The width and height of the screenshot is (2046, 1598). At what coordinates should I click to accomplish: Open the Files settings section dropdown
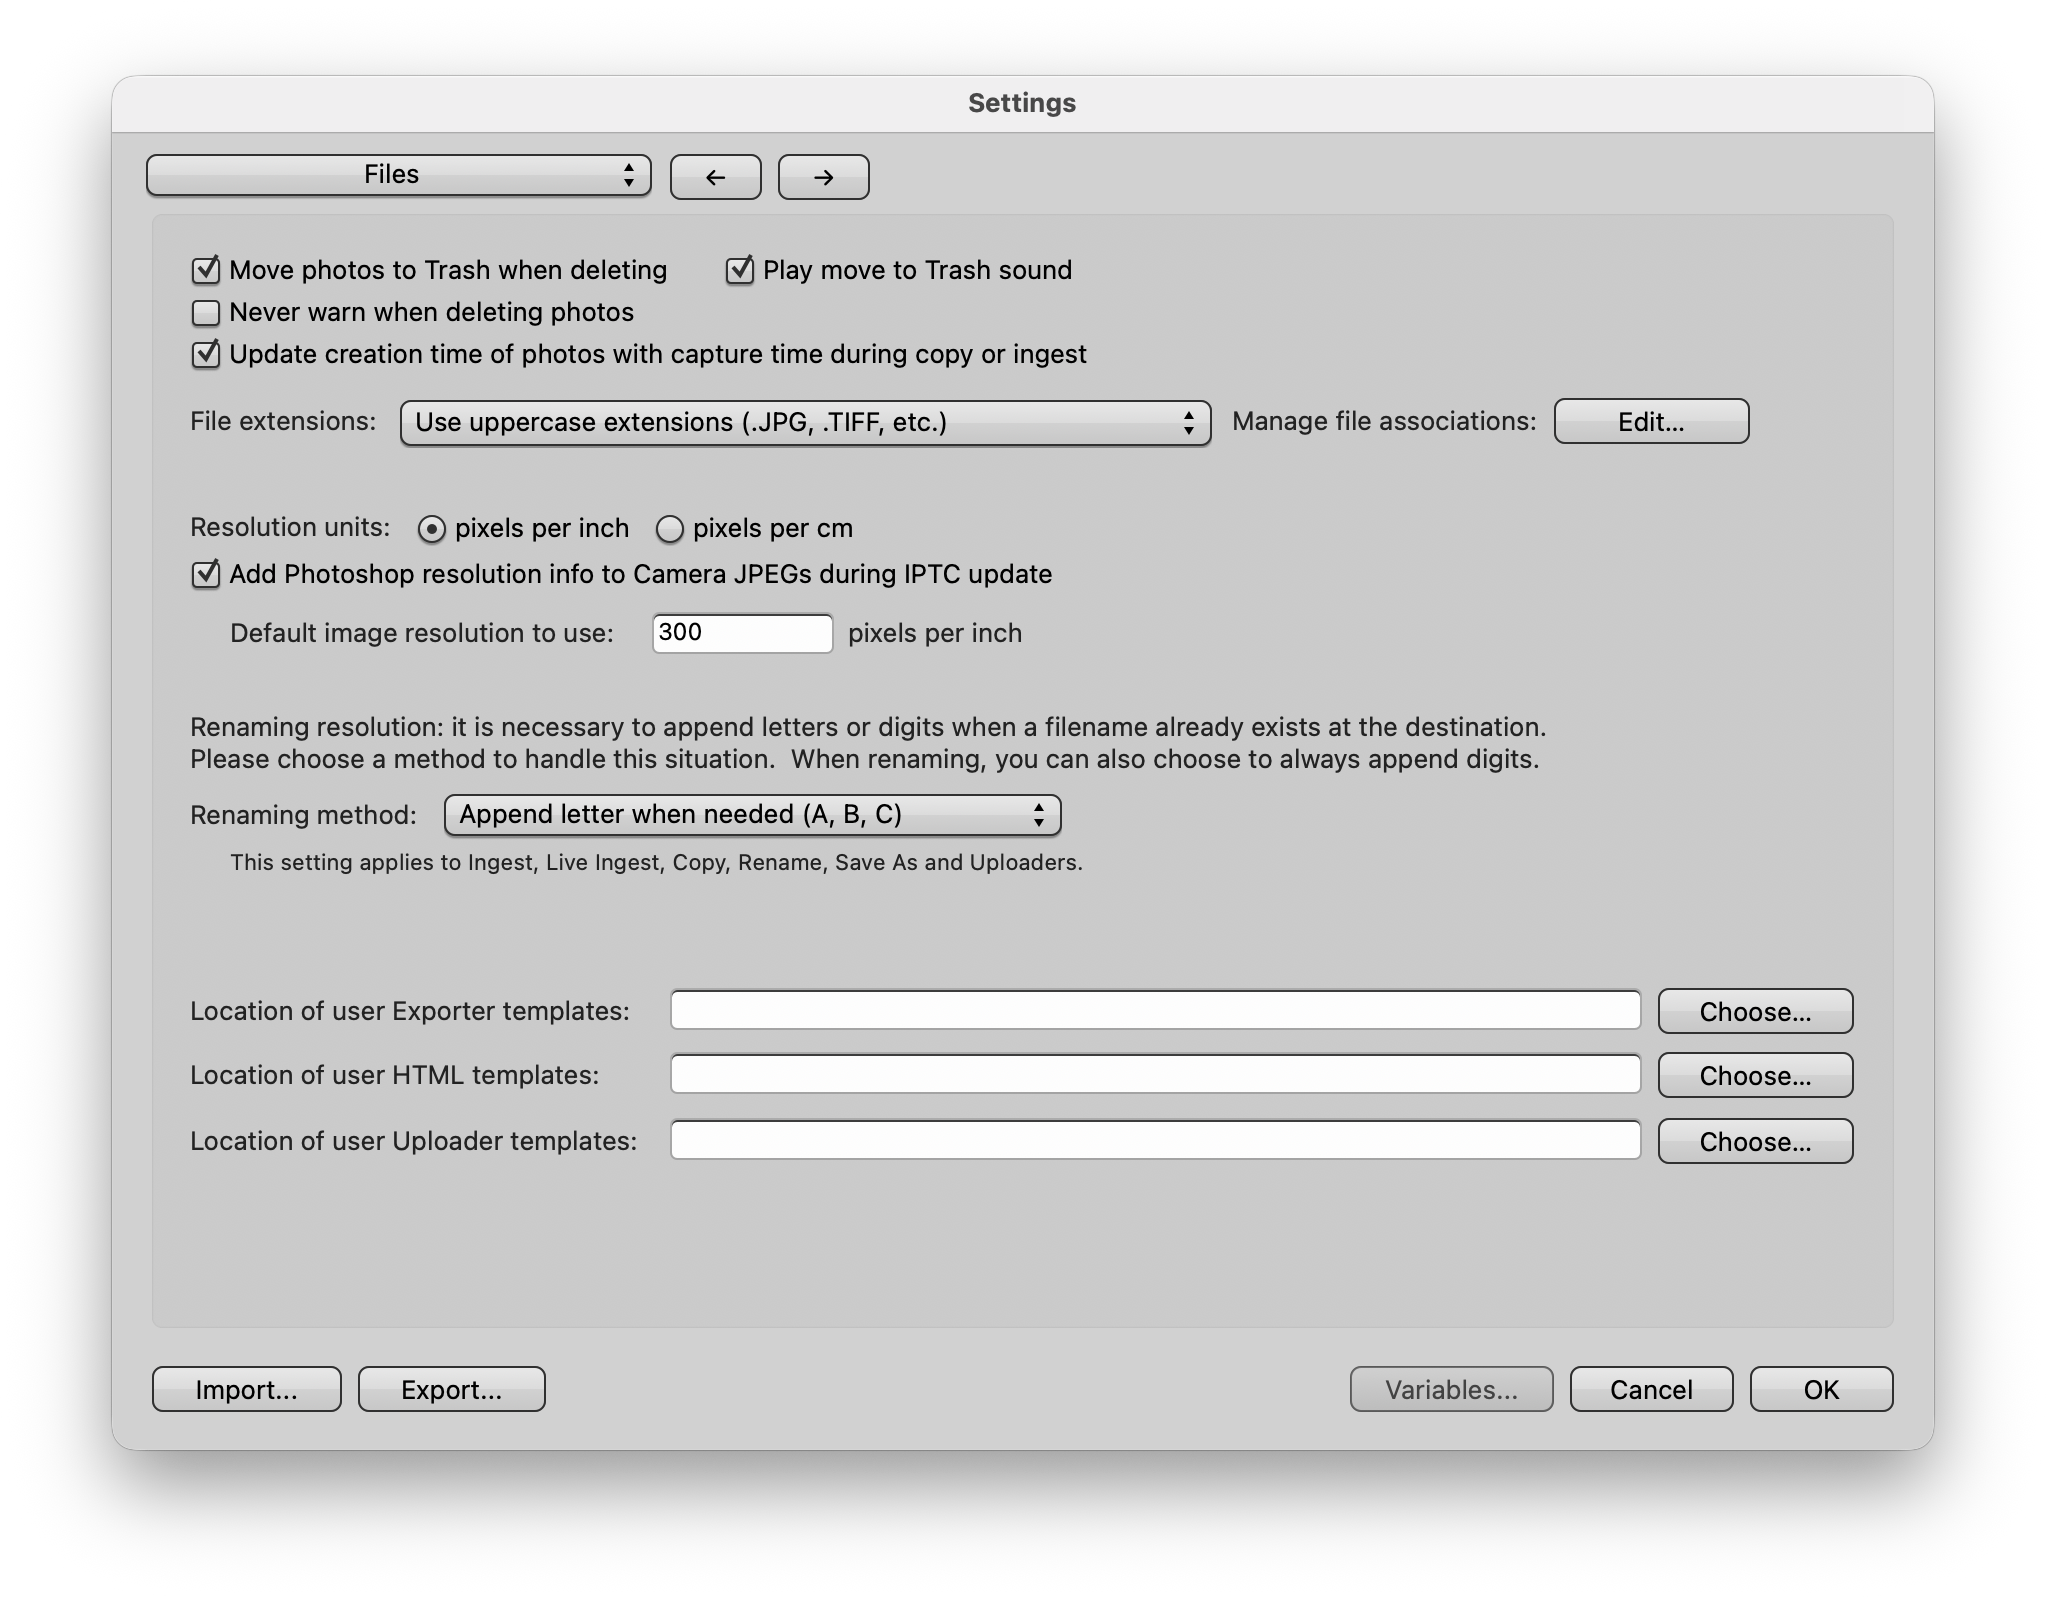tap(398, 175)
